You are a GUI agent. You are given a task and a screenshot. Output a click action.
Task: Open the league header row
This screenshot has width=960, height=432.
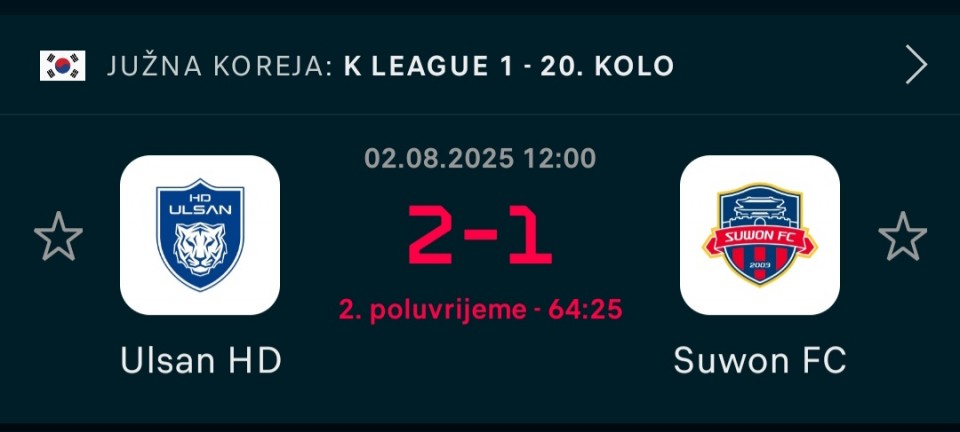480,65
